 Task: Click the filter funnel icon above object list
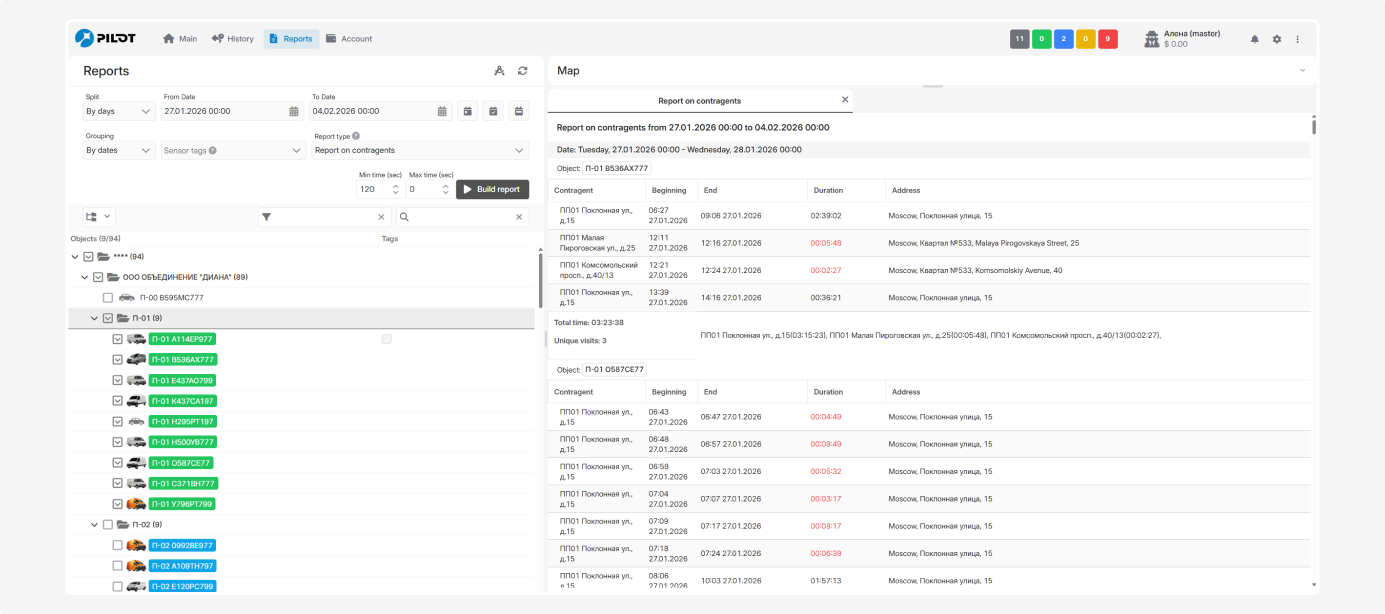pyautogui.click(x=267, y=216)
